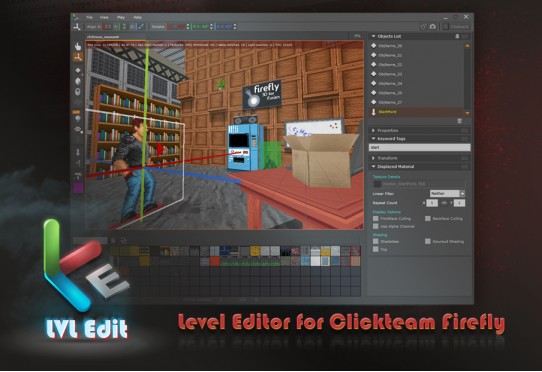Collapse the Displayed Material section

pos(373,167)
